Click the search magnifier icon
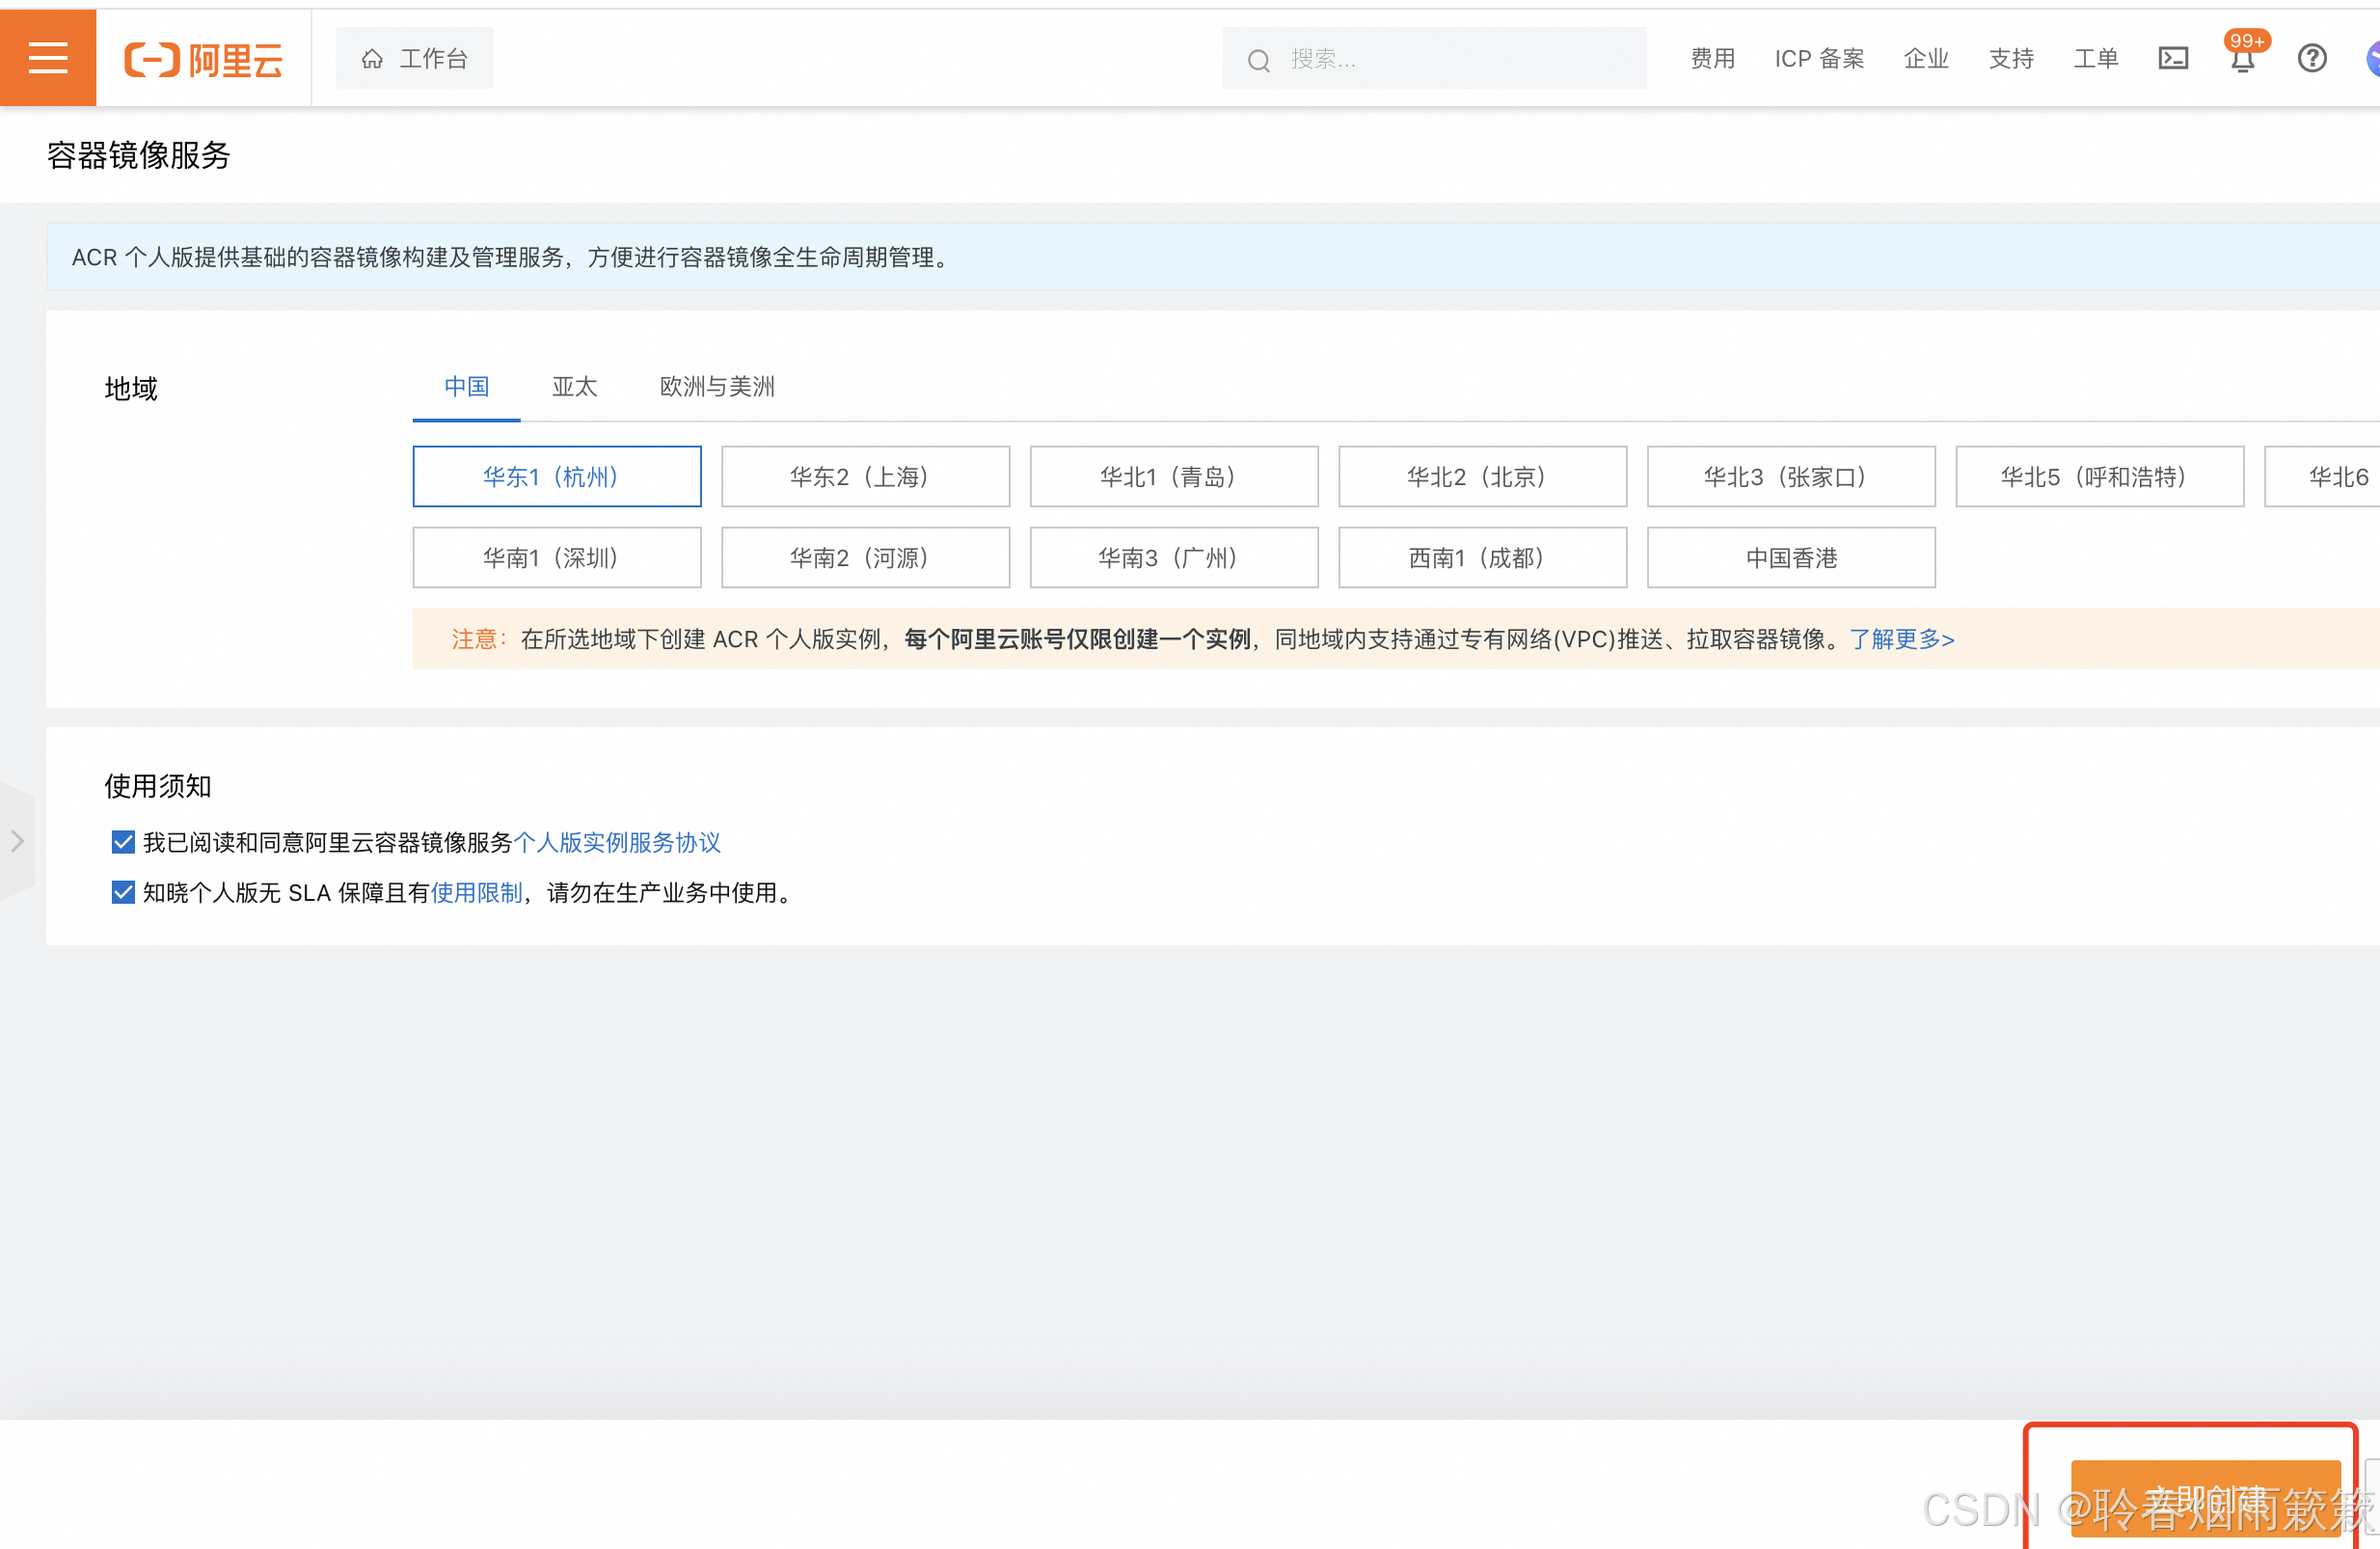The width and height of the screenshot is (2380, 1549). [x=1258, y=61]
